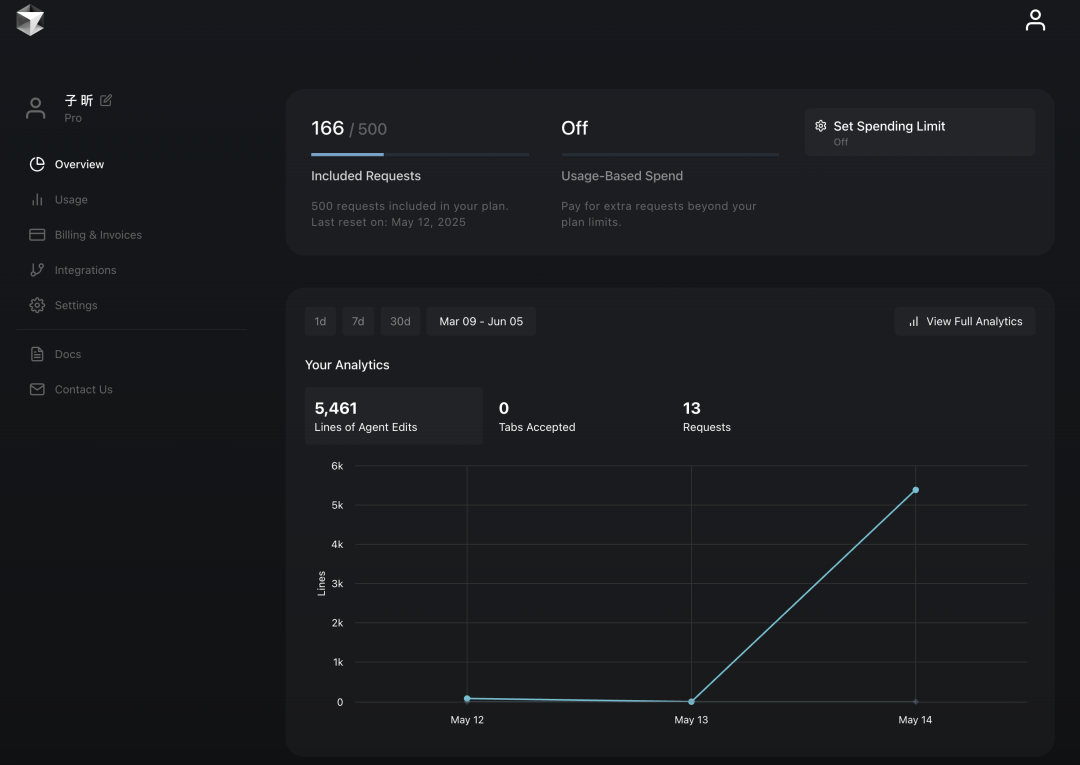The image size is (1080, 765).
Task: Click the Settings gear icon in sidebar
Action: tap(37, 305)
